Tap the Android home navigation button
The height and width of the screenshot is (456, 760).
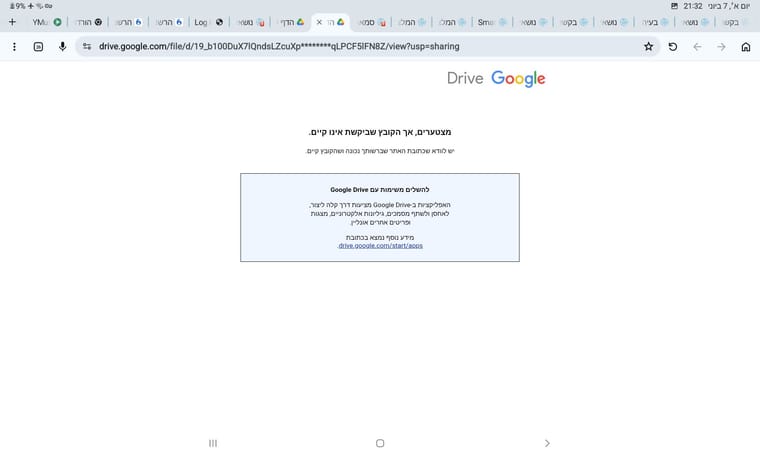coord(380,443)
